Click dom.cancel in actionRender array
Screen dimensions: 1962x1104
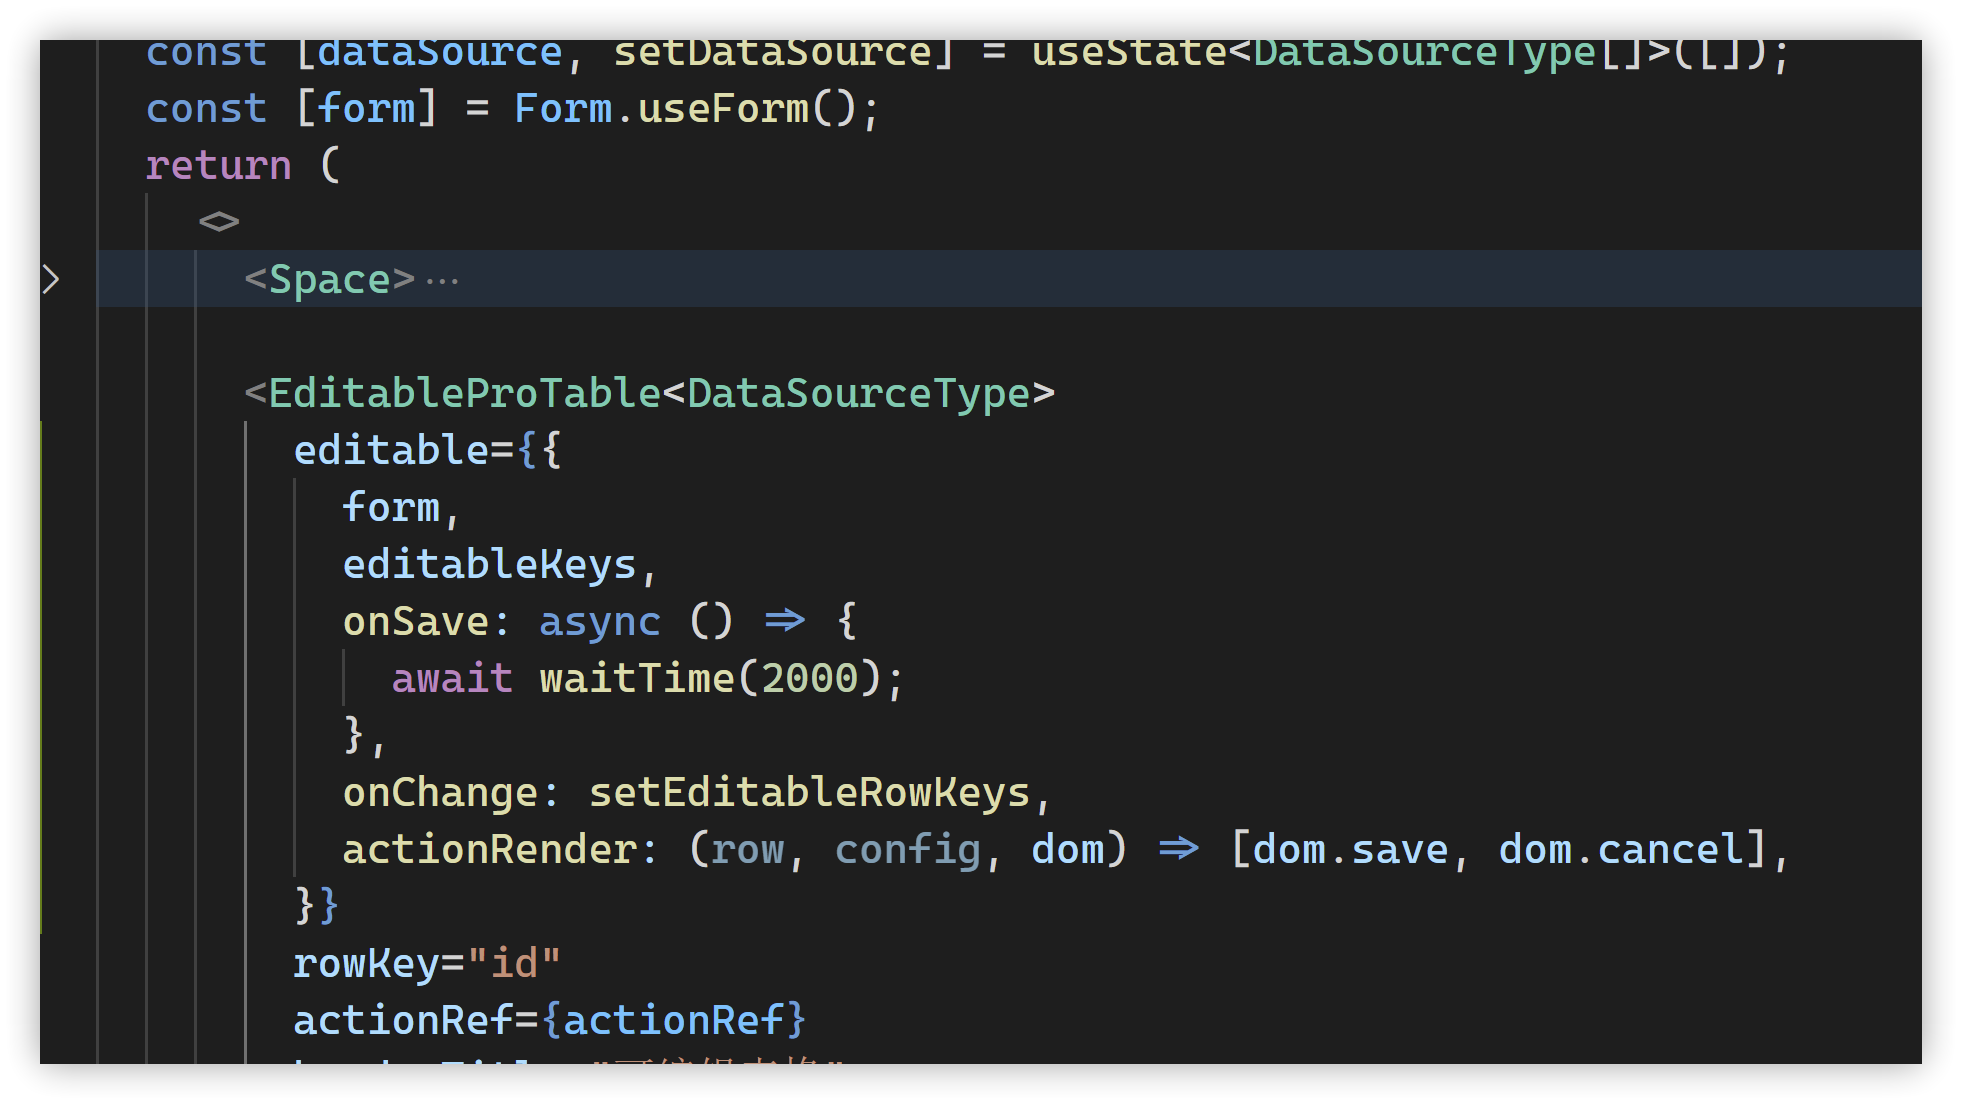tap(1620, 849)
